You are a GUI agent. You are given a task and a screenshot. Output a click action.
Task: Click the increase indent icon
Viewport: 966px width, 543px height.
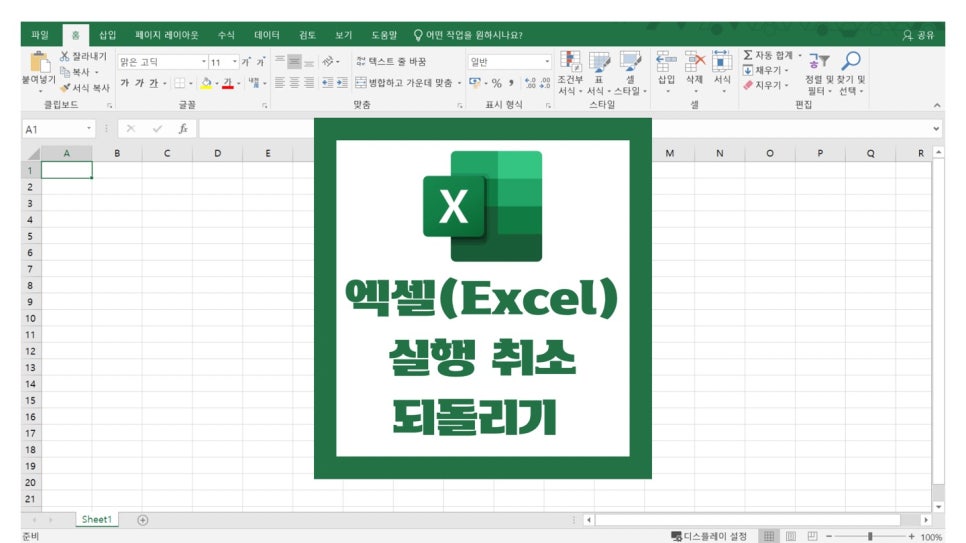(342, 83)
